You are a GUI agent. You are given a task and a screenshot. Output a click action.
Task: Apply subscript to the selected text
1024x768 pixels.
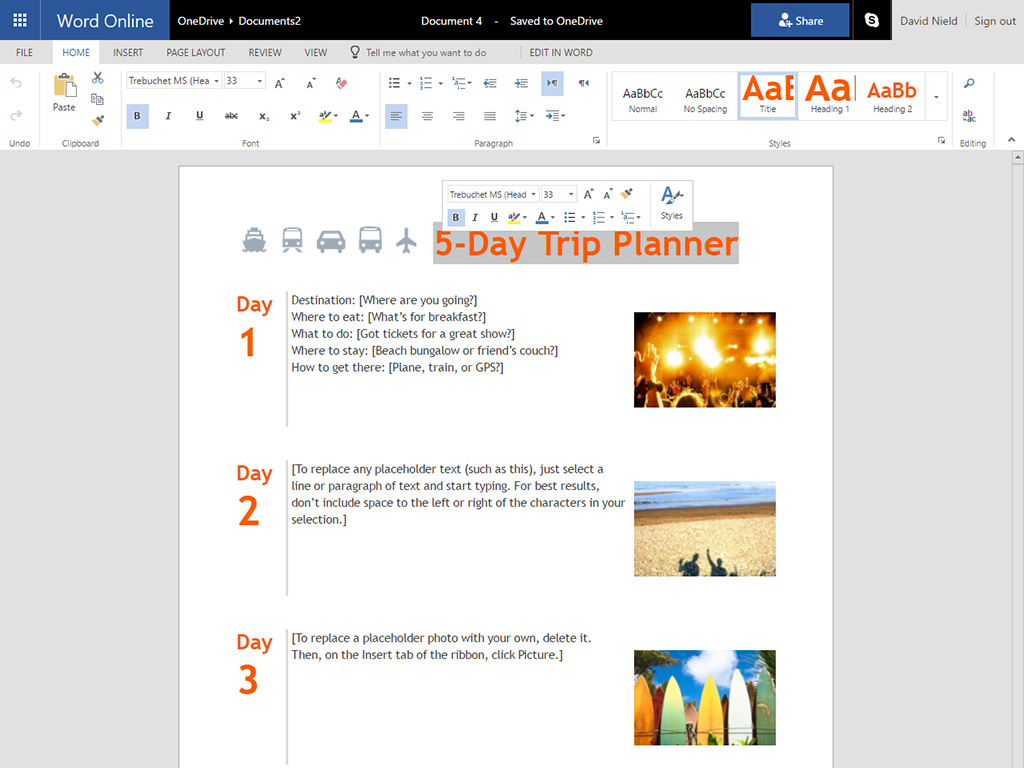tap(263, 116)
